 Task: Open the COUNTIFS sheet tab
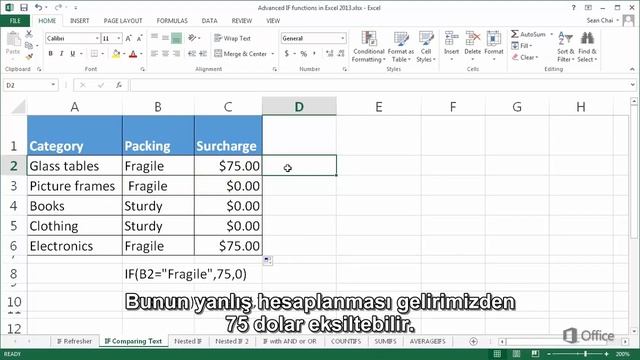[x=346, y=341]
